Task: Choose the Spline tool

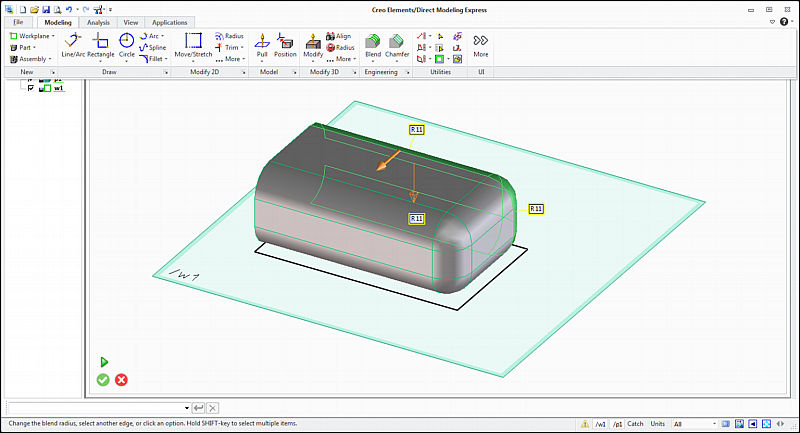Action: 153,47
